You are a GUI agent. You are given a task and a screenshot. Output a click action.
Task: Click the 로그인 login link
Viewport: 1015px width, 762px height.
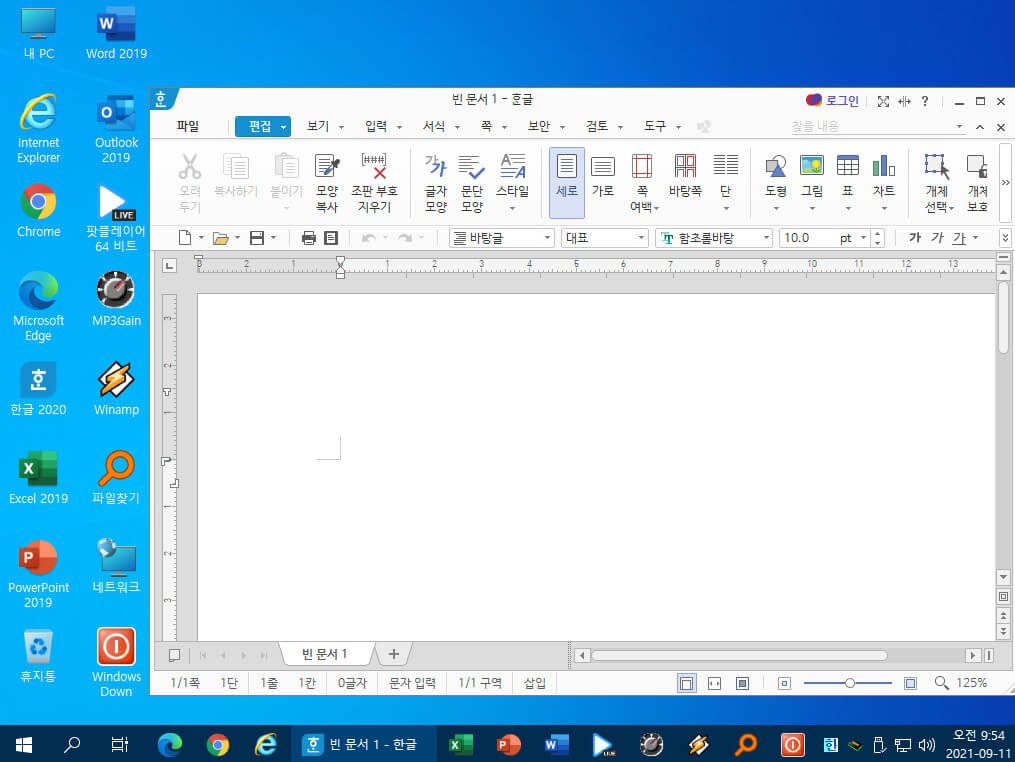point(842,101)
